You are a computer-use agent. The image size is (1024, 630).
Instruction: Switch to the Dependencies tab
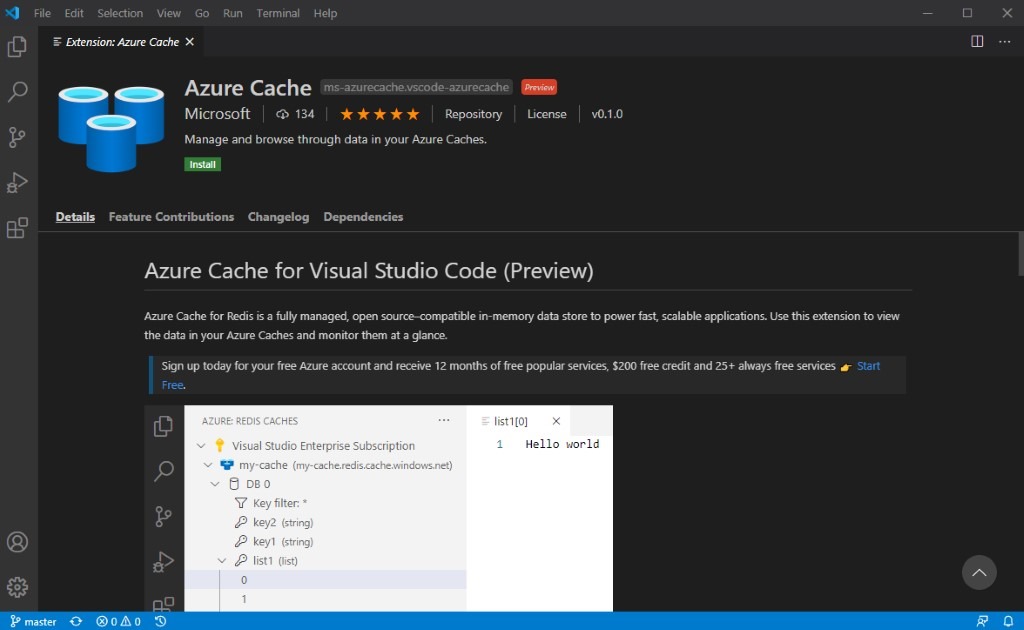[363, 217]
